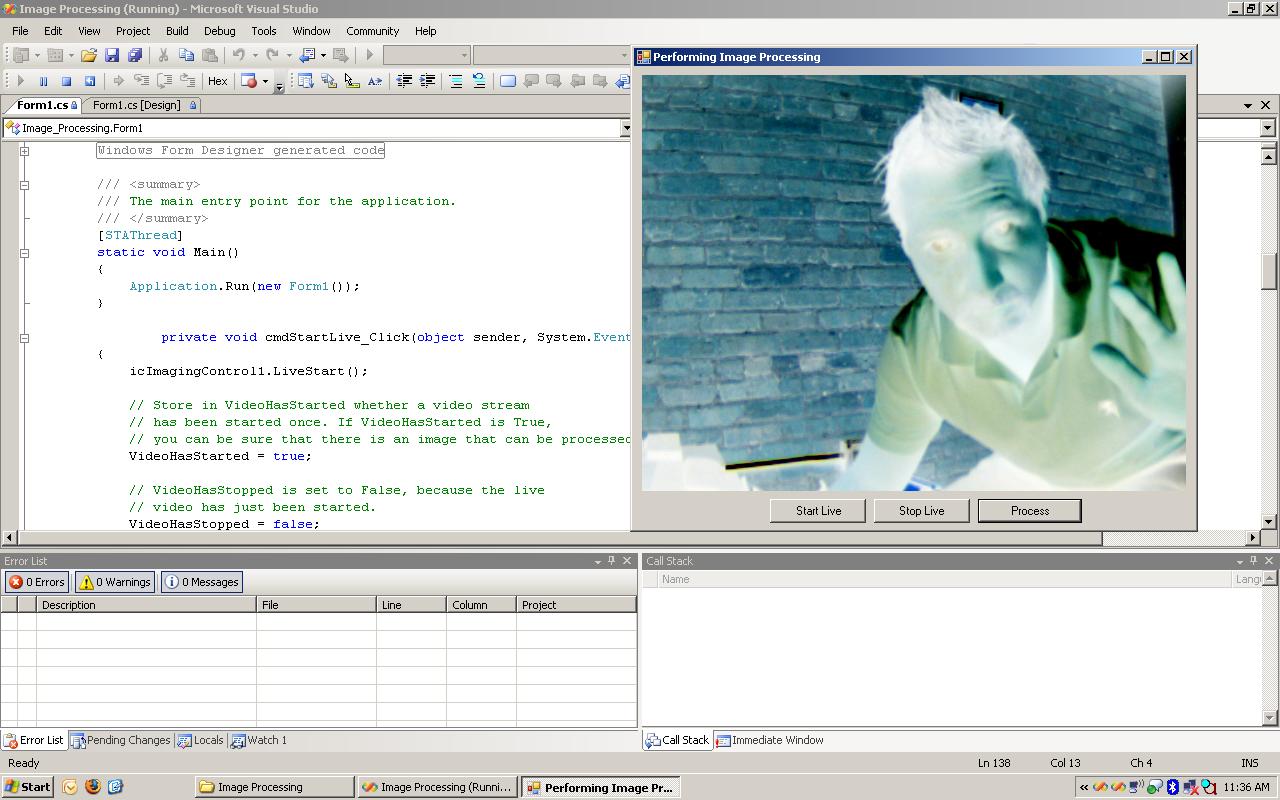Toggle the 0 Errors filter
This screenshot has height=800, width=1280.
click(x=37, y=582)
